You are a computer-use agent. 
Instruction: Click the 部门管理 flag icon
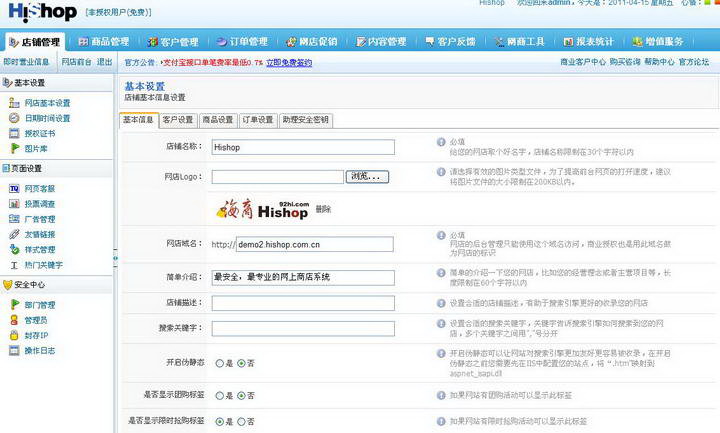[15, 304]
